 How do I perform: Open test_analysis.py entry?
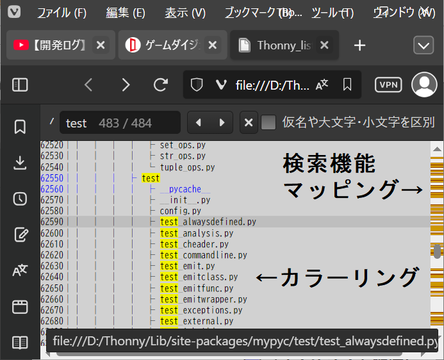pos(197,233)
